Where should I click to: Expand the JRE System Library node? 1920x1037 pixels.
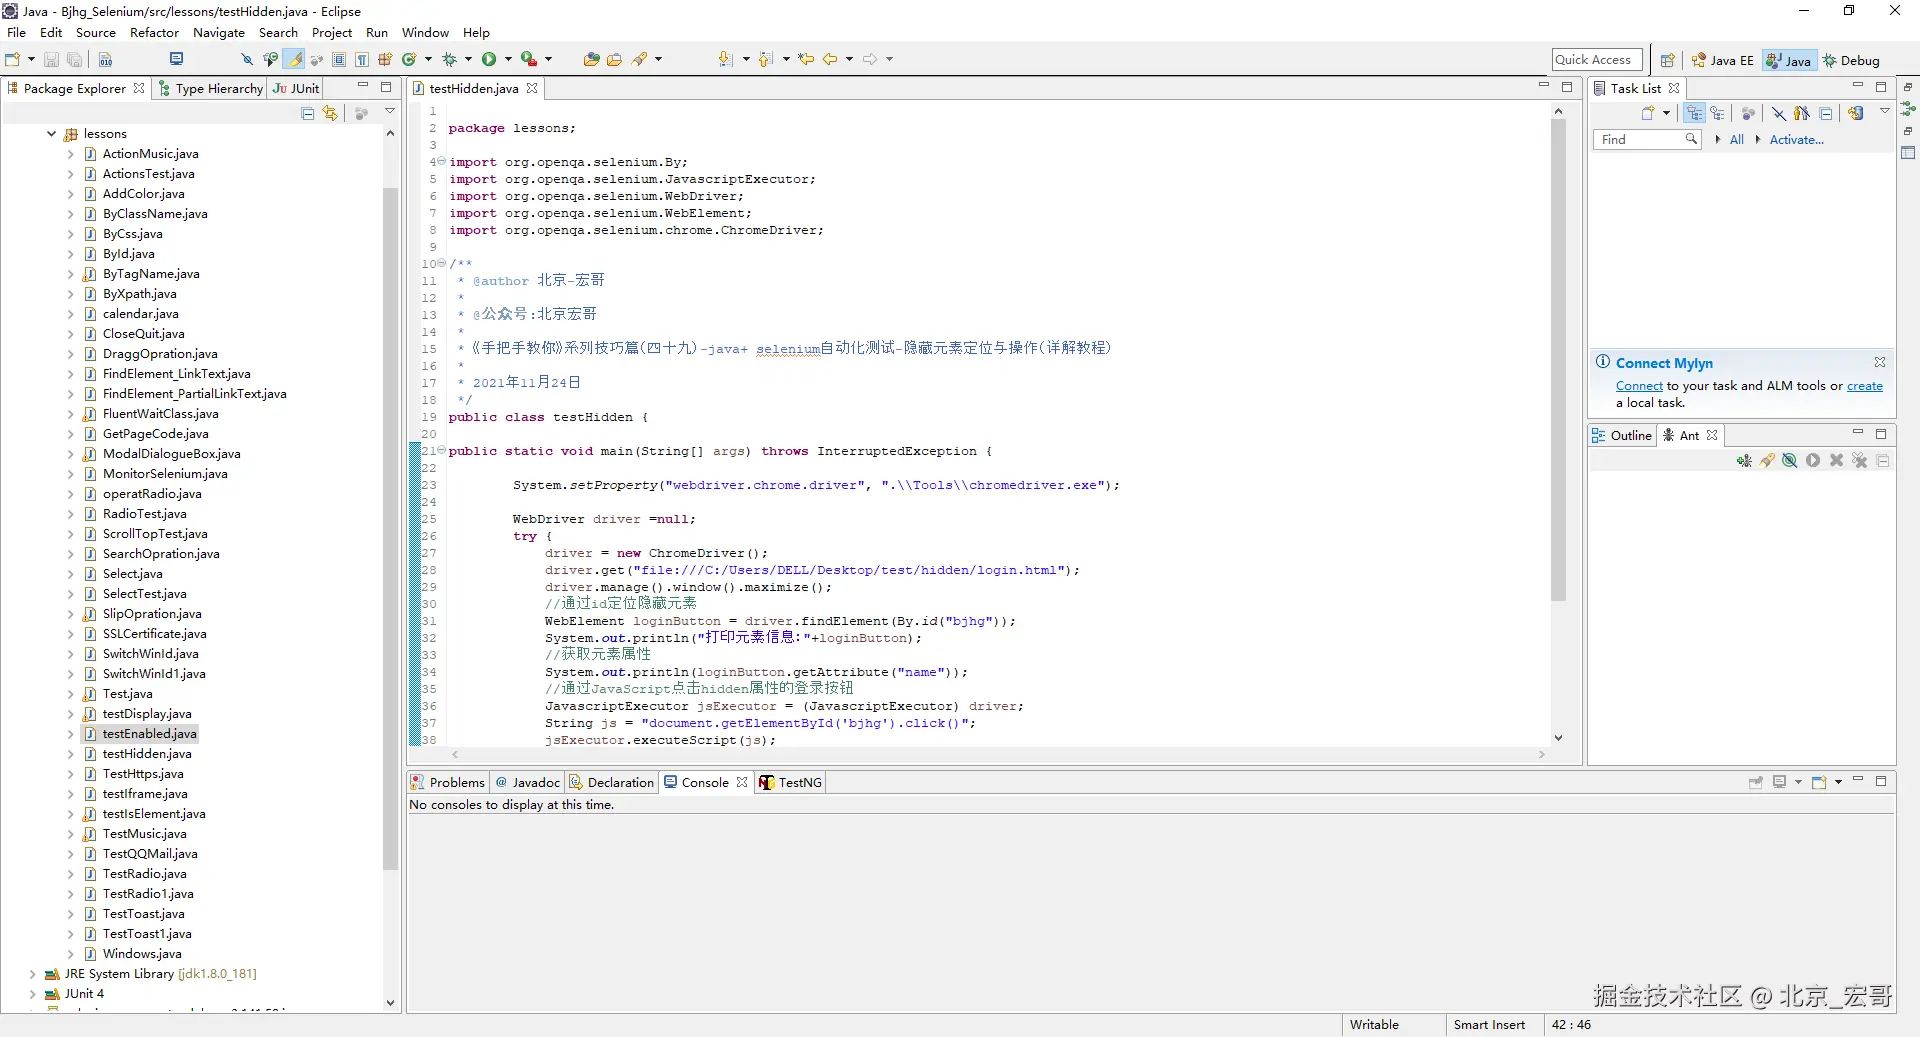tap(32, 974)
